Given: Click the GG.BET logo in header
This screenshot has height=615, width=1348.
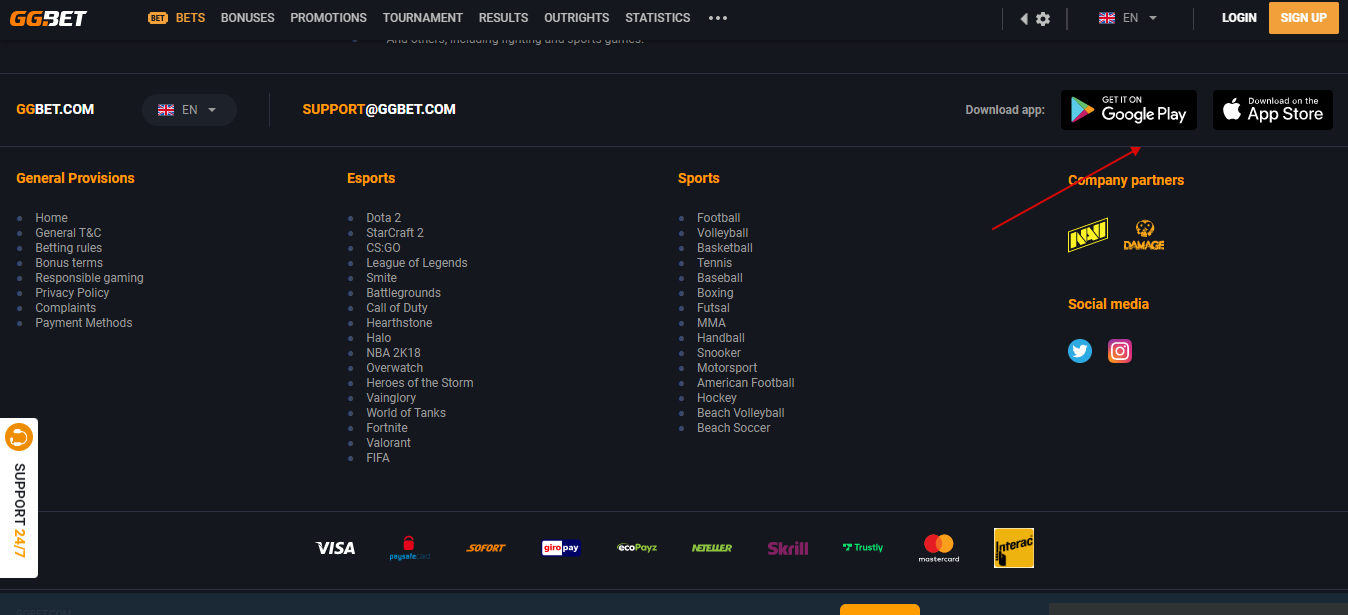Looking at the screenshot, I should tap(48, 18).
